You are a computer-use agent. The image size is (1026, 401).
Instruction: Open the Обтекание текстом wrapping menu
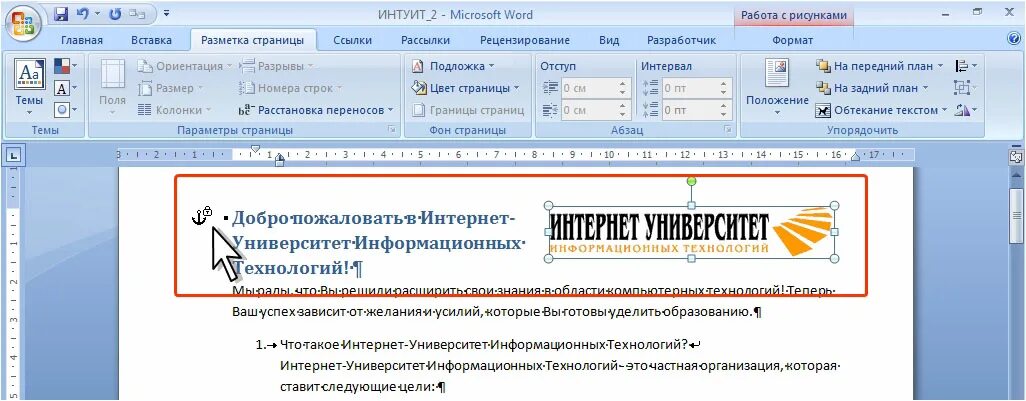pyautogui.click(x=881, y=110)
